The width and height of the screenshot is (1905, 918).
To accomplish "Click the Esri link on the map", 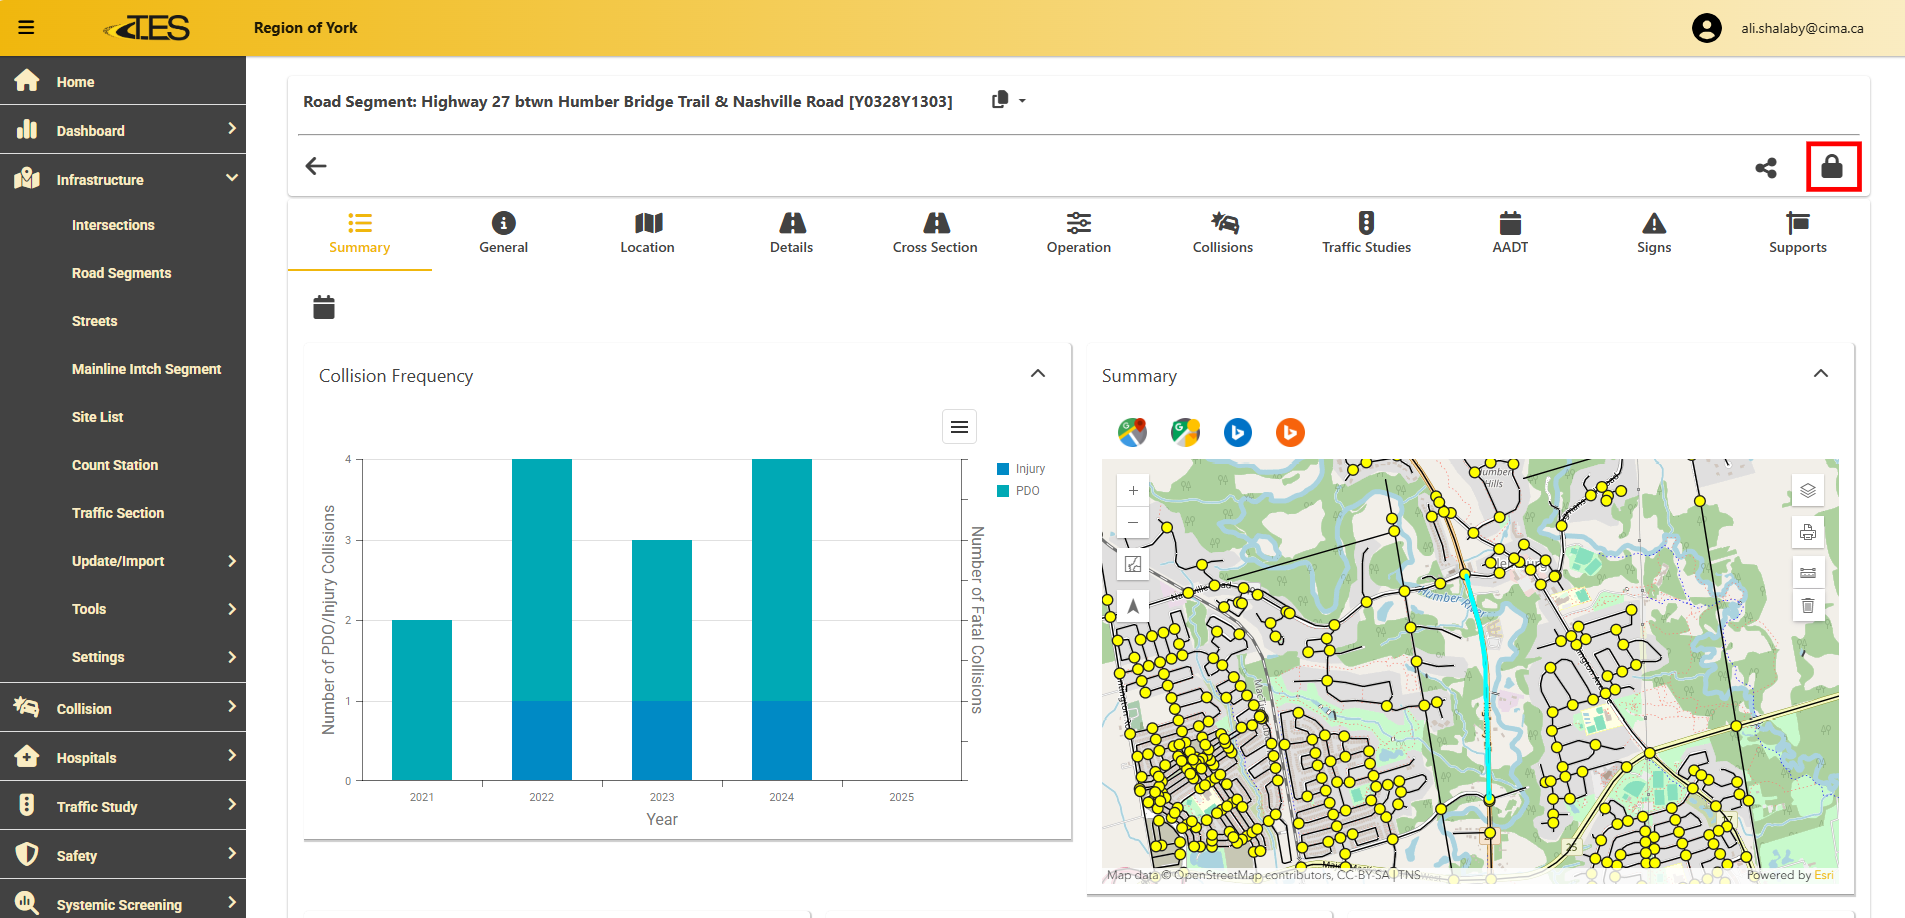I will [x=1824, y=875].
